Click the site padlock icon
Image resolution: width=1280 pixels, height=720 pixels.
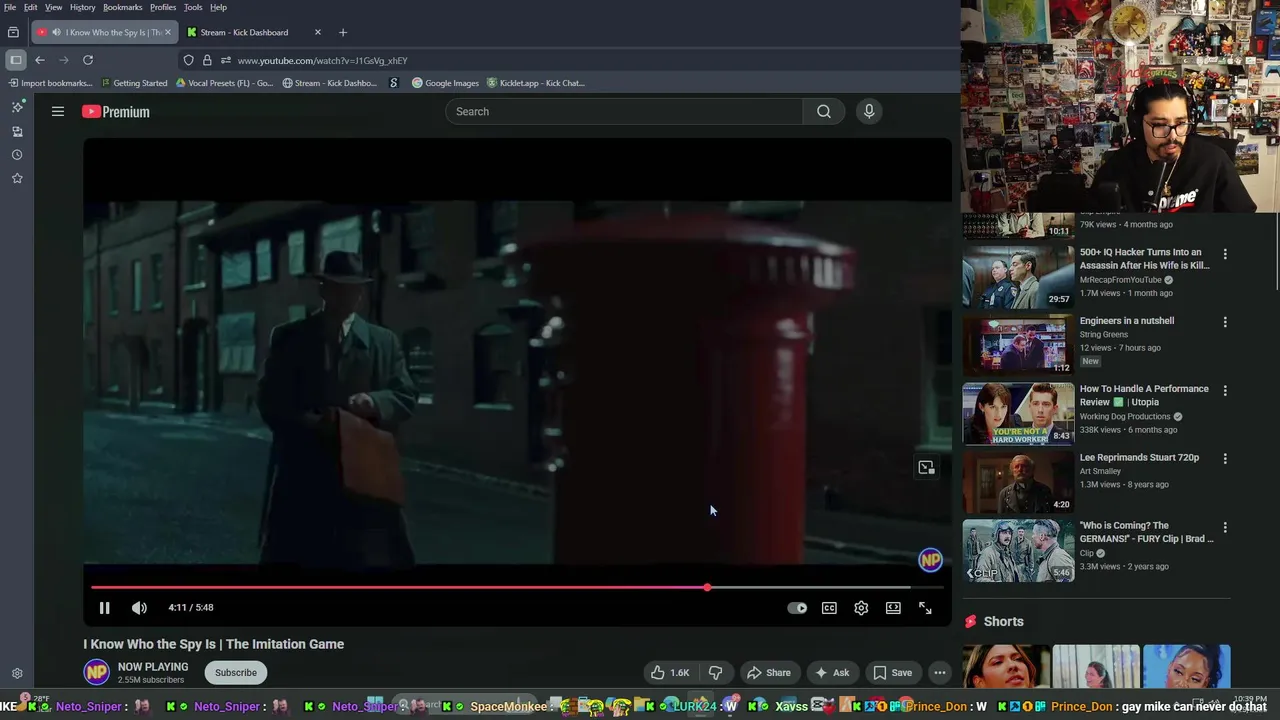click(x=207, y=60)
